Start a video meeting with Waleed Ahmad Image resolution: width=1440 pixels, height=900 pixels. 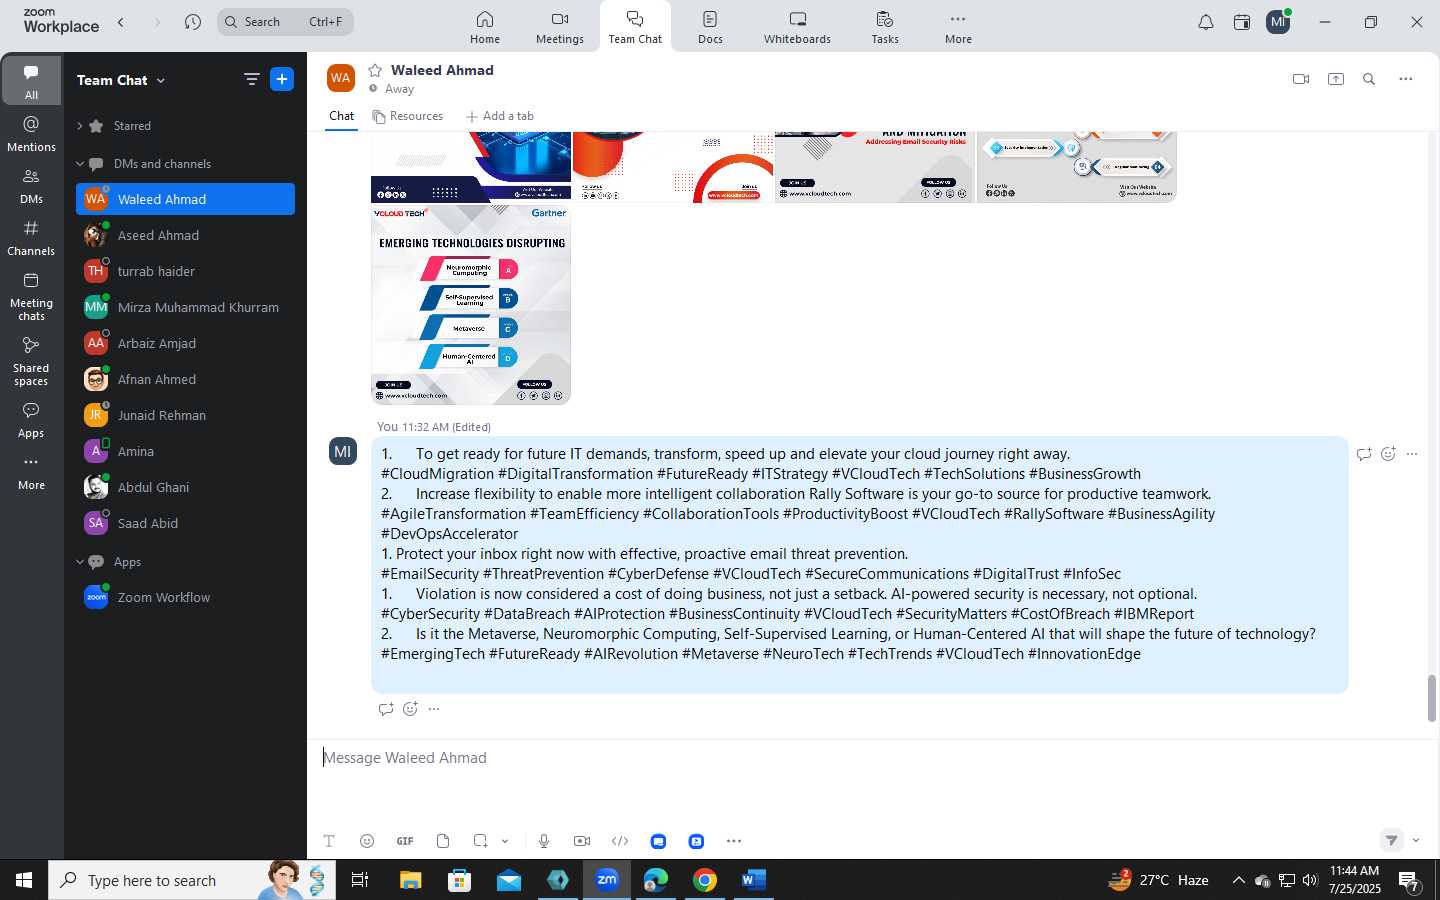coord(1301,79)
